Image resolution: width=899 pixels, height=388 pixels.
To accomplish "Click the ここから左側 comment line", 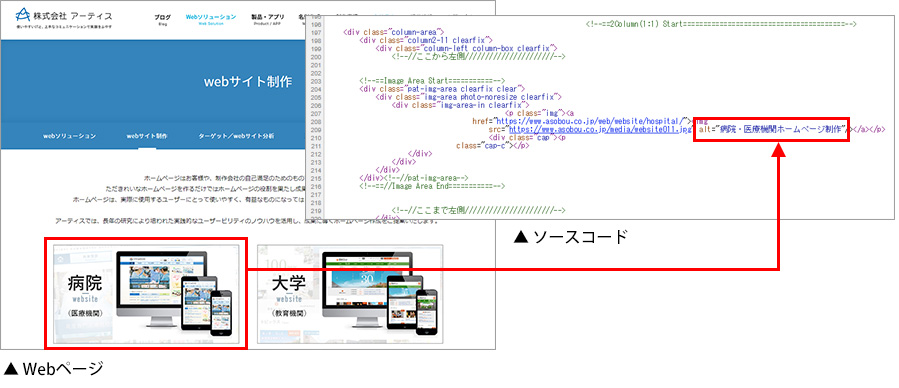I will click(x=479, y=56).
